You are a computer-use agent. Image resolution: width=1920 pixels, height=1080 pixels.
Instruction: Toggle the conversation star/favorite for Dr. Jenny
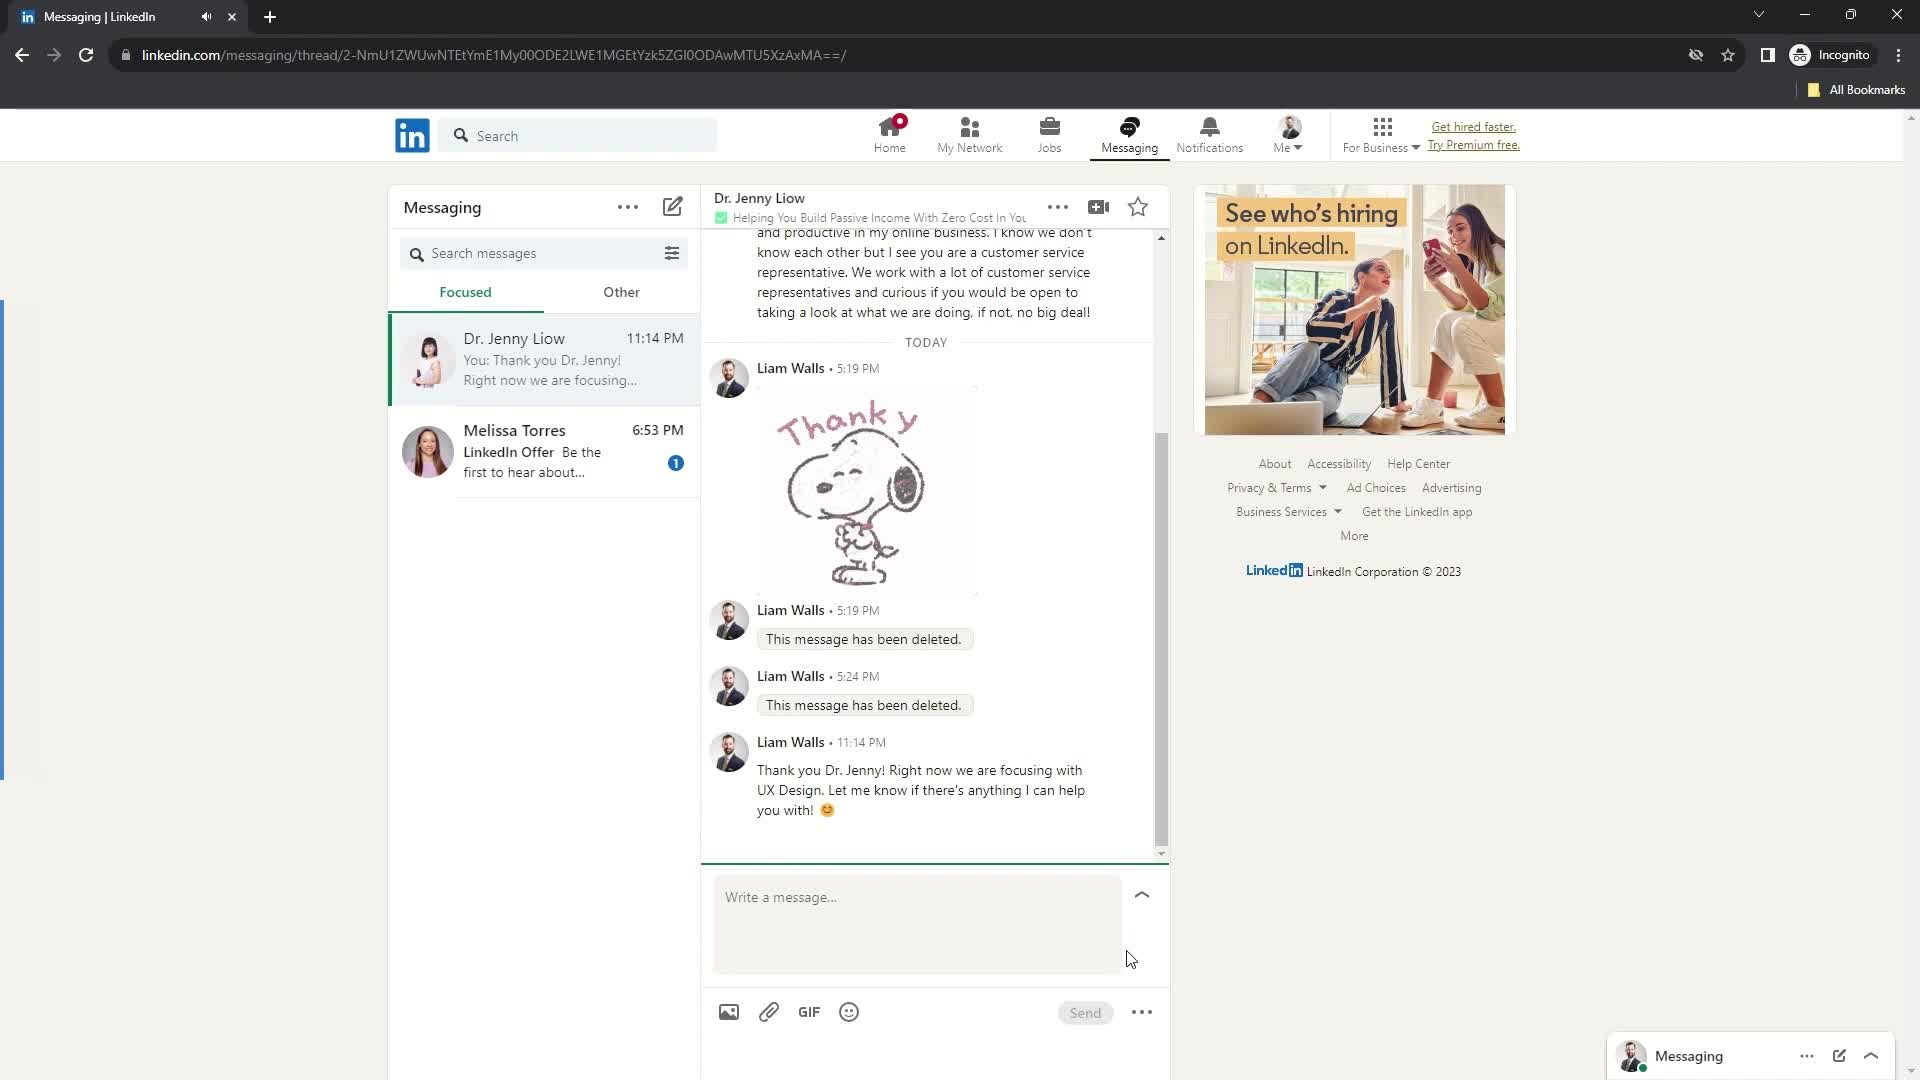coord(1139,207)
